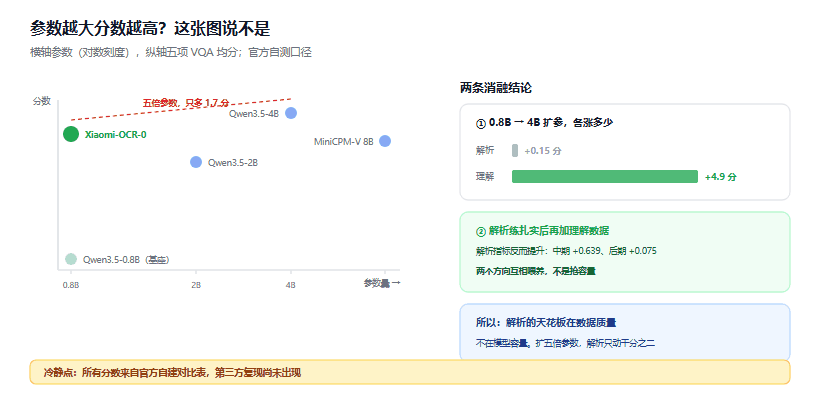Click the +0.15 分 value
This screenshot has height=396, width=820.
543,151
